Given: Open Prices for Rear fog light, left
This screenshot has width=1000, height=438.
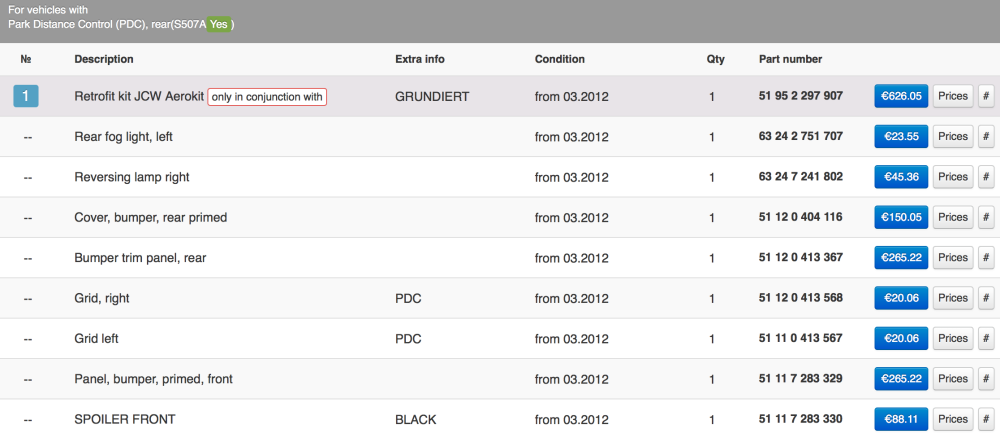Looking at the screenshot, I should coord(953,136).
